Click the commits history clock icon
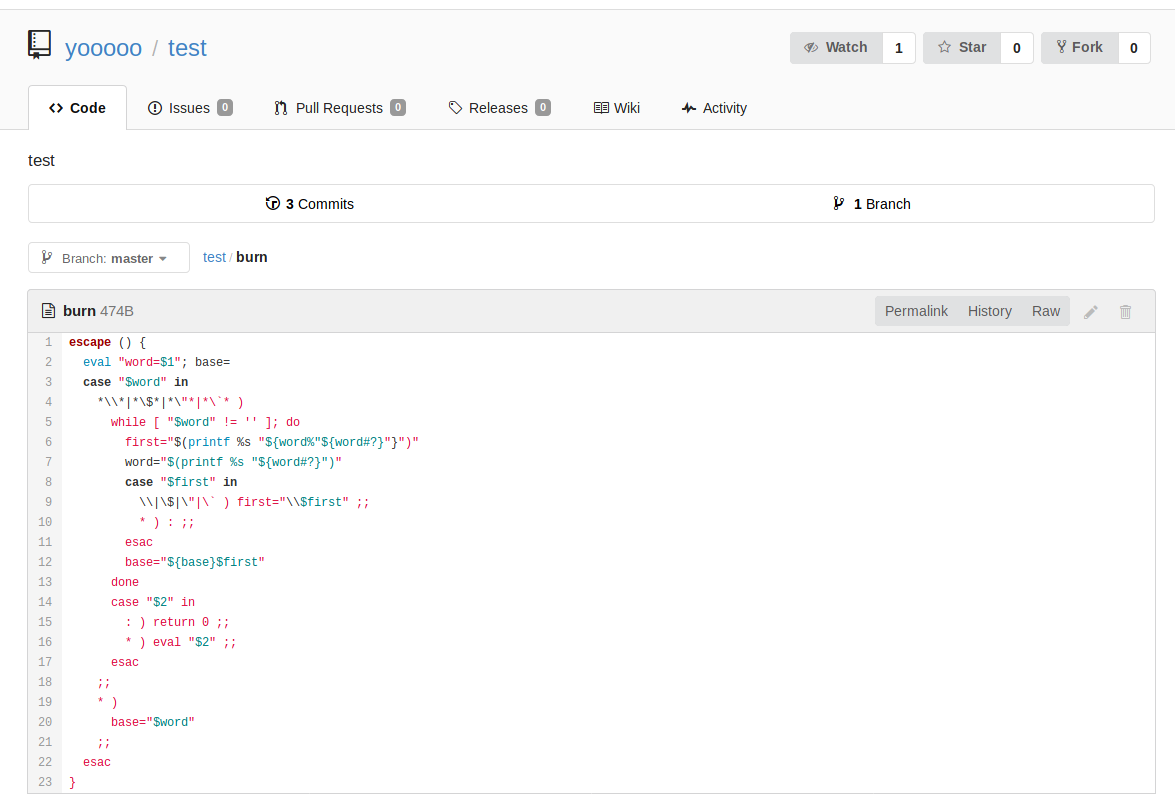The width and height of the screenshot is (1175, 806). pos(273,204)
